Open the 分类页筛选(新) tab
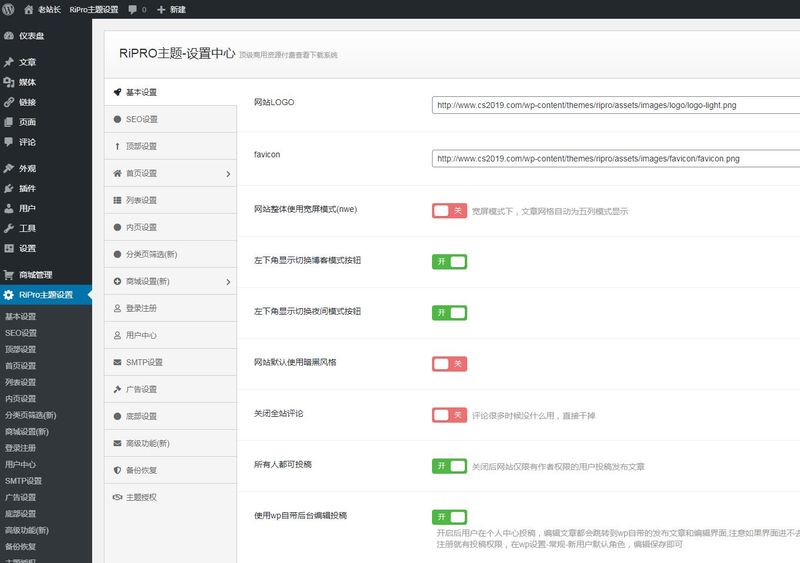 (x=170, y=254)
